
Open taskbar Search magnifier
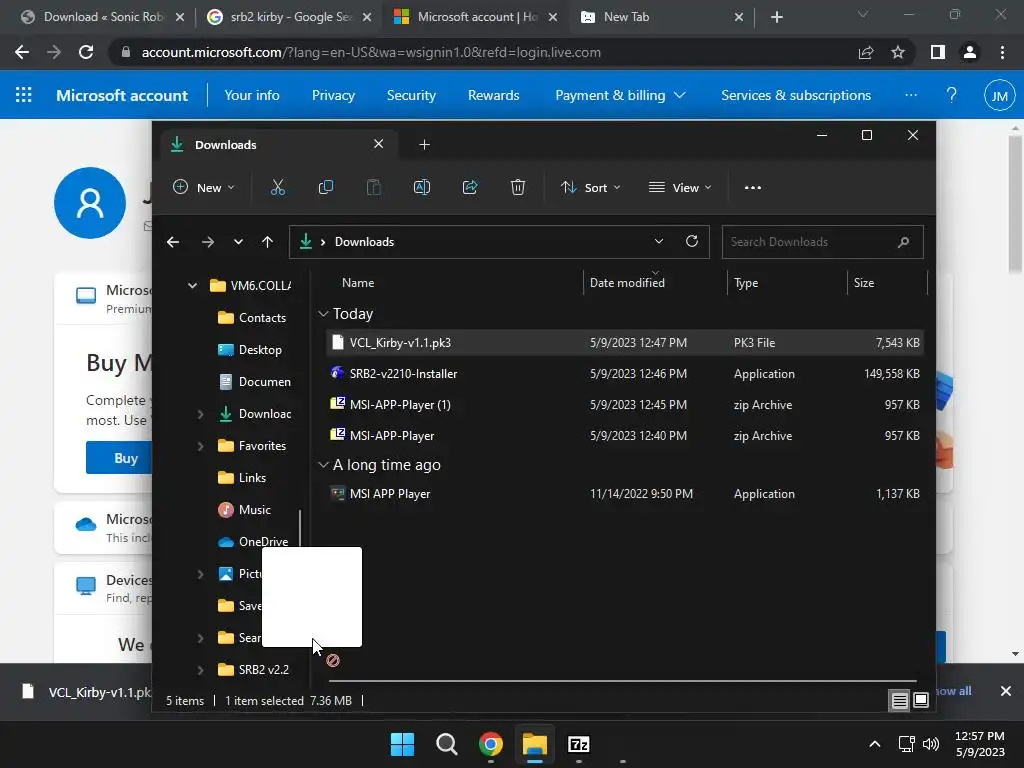[x=447, y=744]
